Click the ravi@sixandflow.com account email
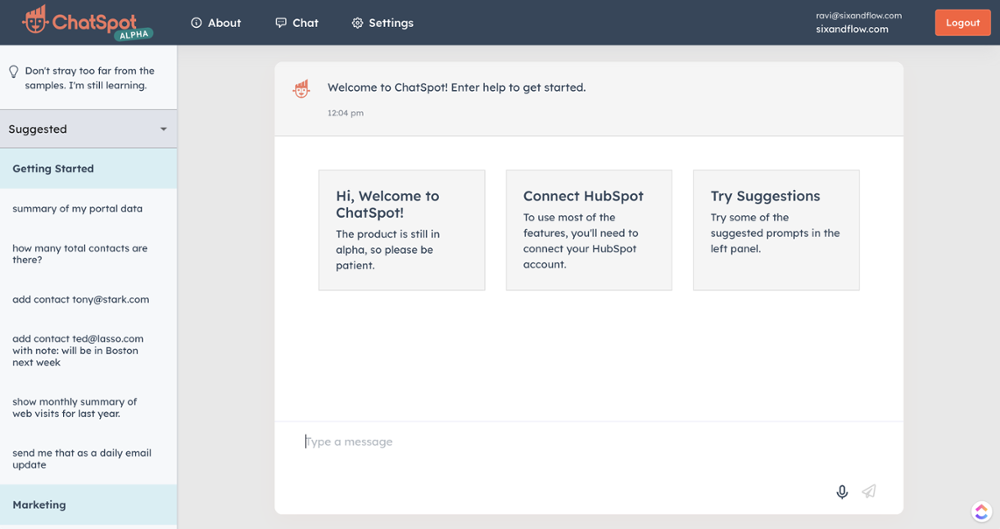This screenshot has height=529, width=1000. click(858, 15)
